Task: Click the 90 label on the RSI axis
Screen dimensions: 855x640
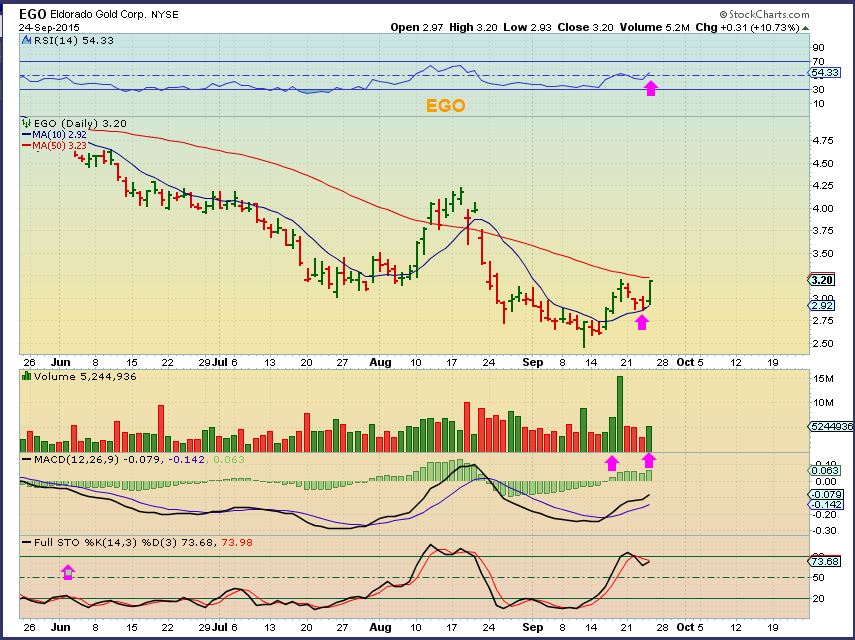Action: point(818,48)
